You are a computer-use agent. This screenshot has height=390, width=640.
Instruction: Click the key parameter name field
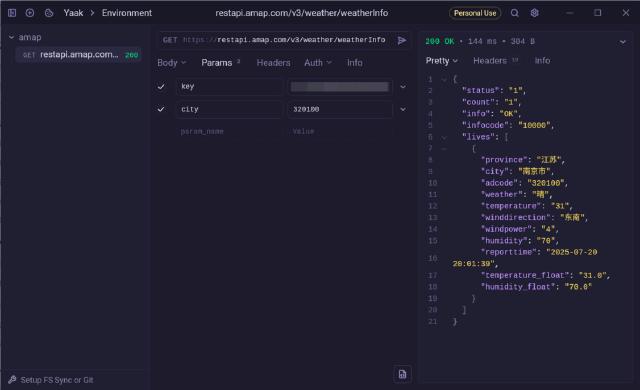click(229, 86)
